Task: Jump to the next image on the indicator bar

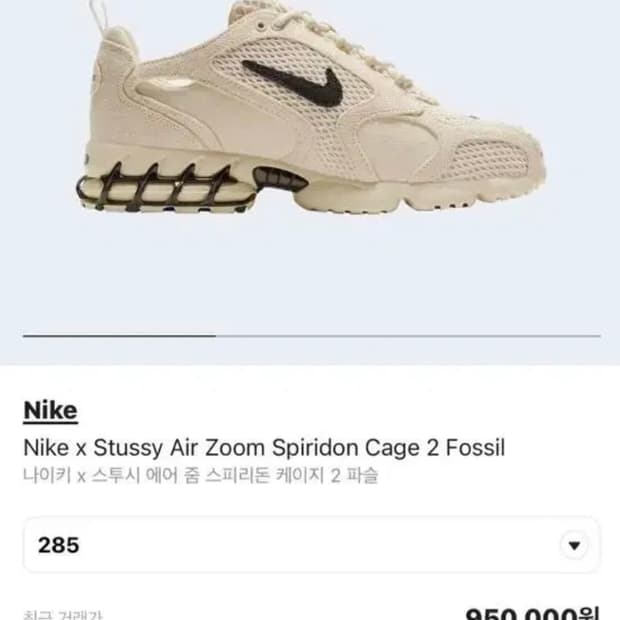Action: [x=408, y=336]
